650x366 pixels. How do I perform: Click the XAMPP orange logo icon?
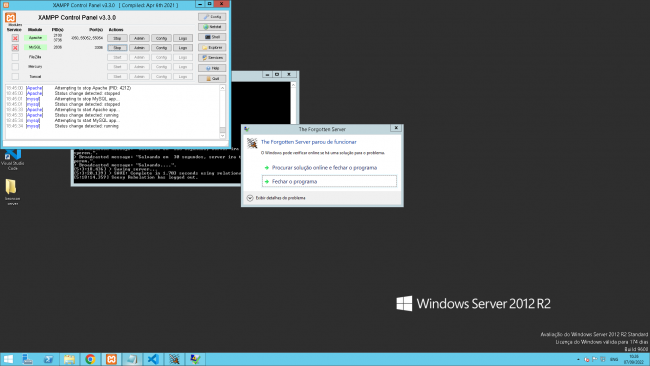[10, 17]
